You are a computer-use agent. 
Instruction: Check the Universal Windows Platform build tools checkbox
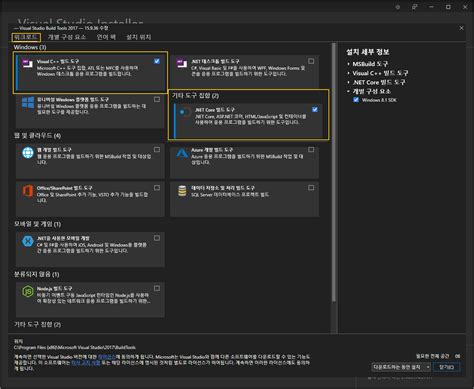pos(157,99)
